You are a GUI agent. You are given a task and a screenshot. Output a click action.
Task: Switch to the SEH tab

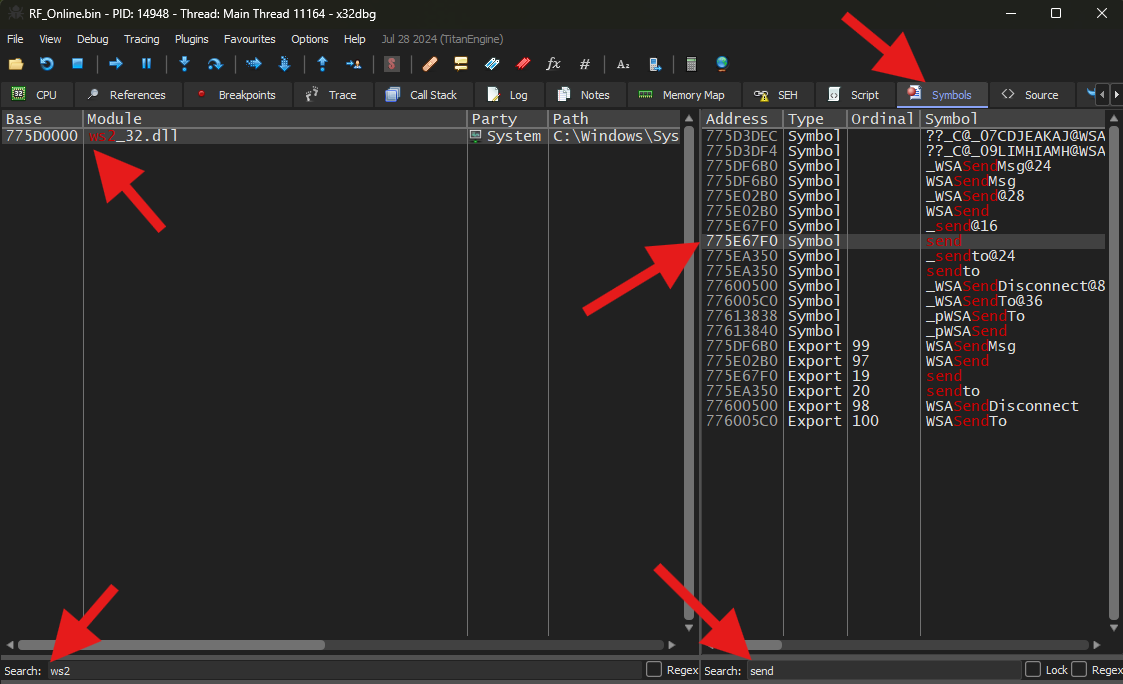(777, 95)
